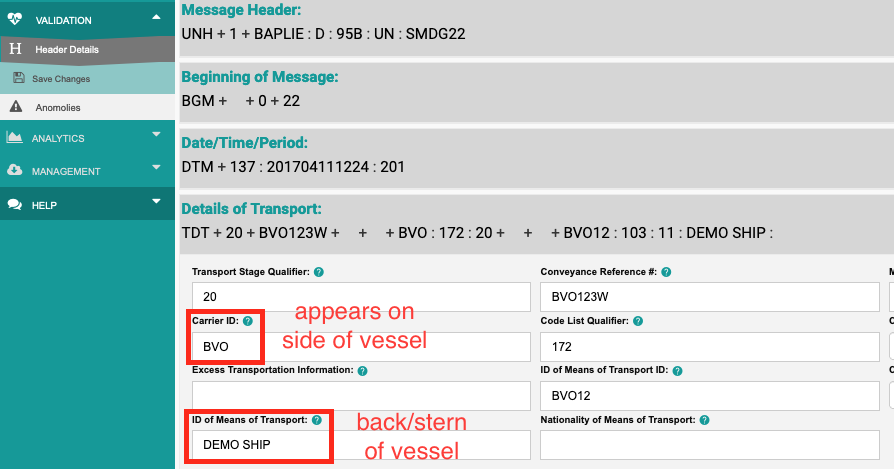Click Save Changes in the sidebar

[x=60, y=78]
